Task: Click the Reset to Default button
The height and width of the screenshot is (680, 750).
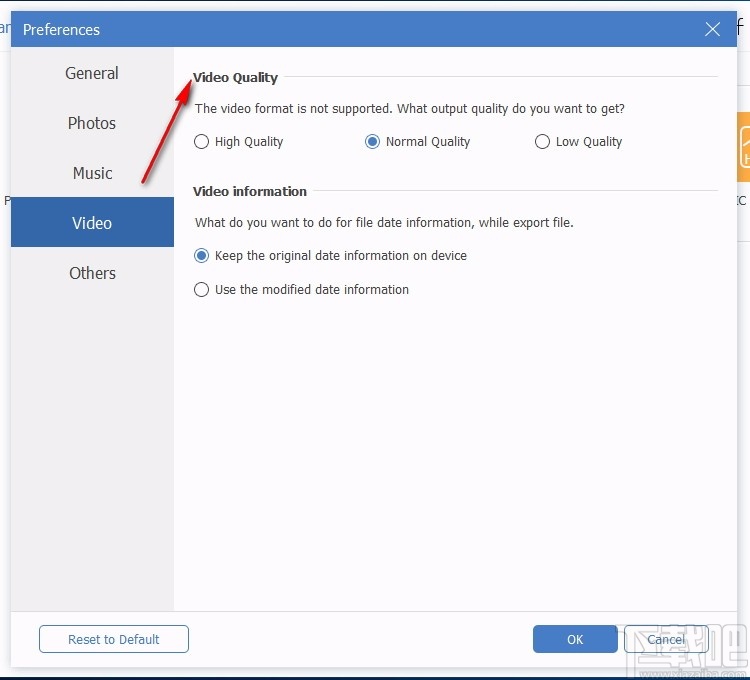Action: pyautogui.click(x=114, y=639)
